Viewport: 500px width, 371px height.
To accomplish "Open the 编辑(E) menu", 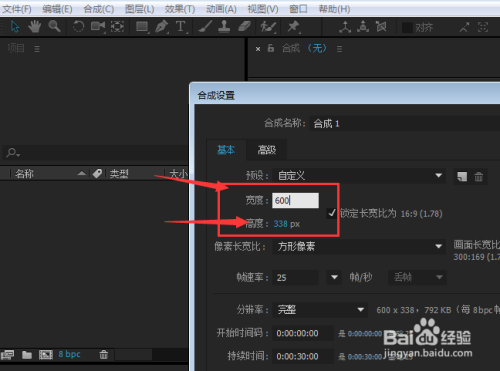I will click(x=57, y=9).
